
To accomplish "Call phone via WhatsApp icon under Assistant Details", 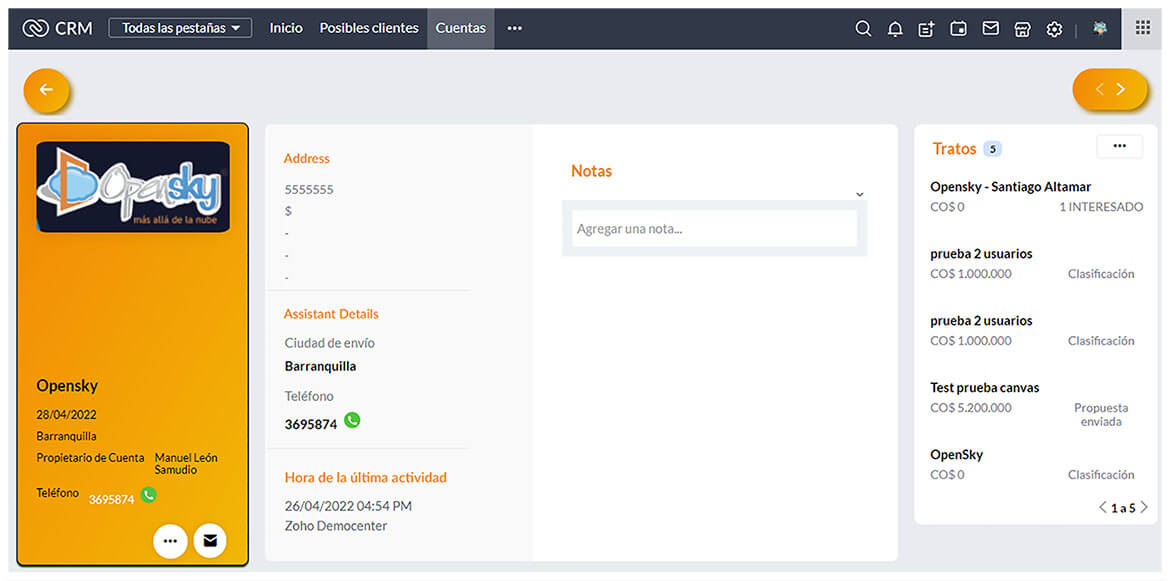I will (x=352, y=420).
